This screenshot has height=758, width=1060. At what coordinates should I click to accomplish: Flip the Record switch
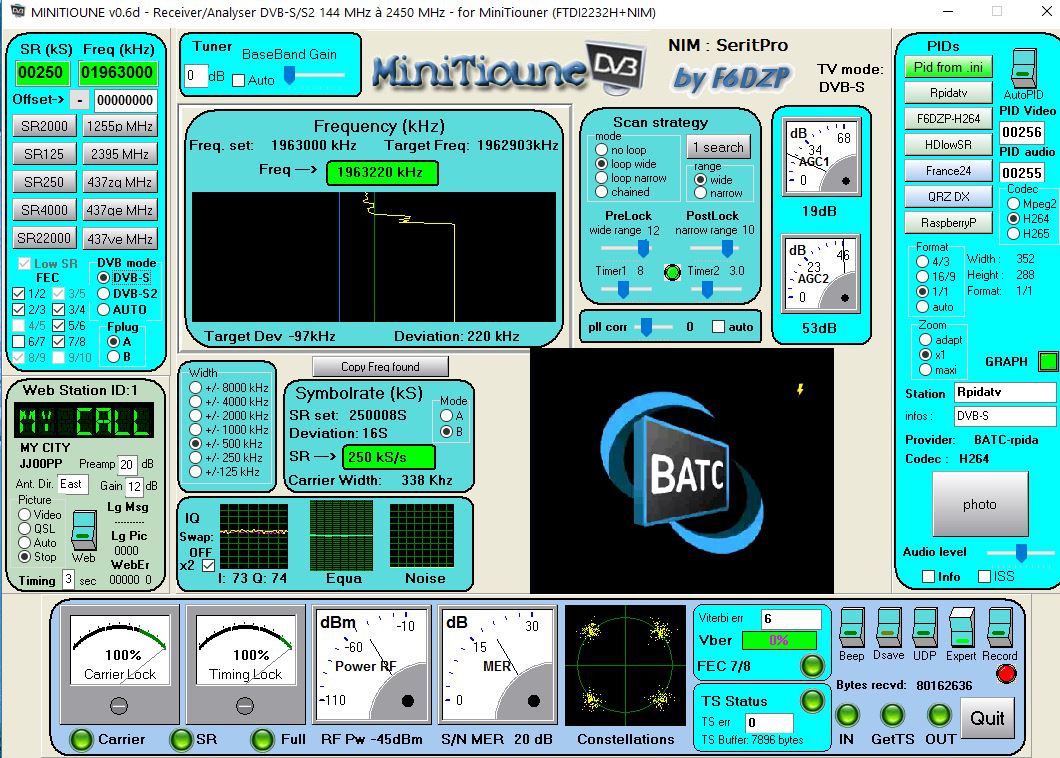pos(999,629)
